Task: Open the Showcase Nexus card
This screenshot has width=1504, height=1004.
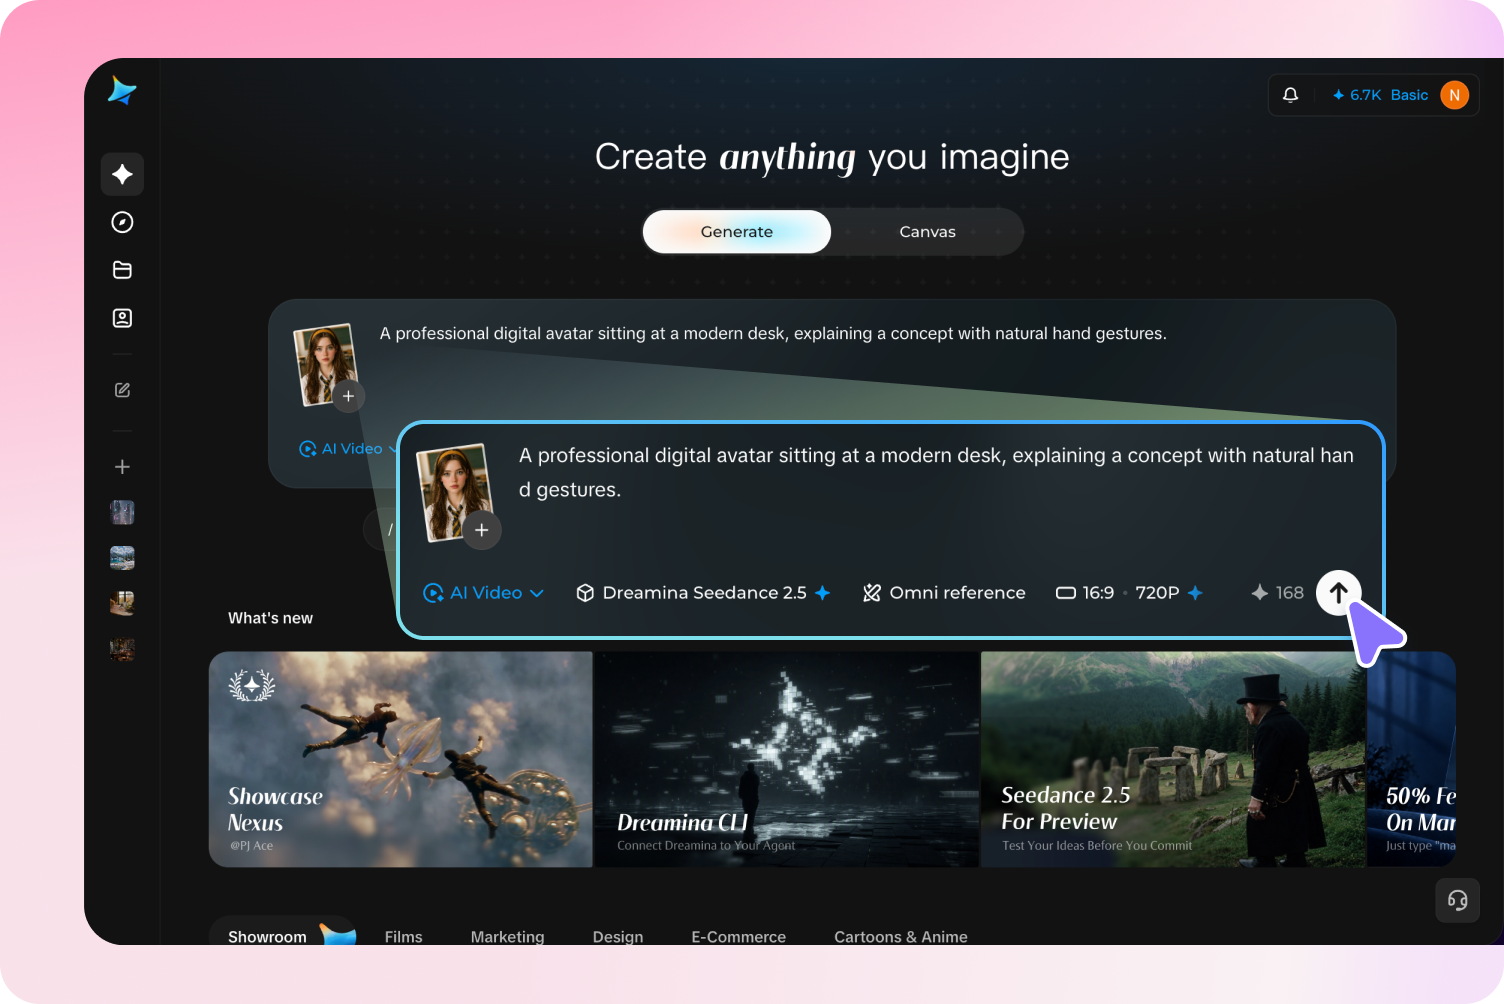Action: (x=401, y=759)
